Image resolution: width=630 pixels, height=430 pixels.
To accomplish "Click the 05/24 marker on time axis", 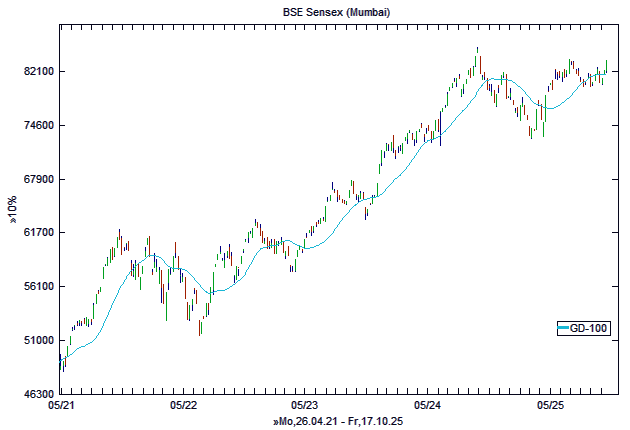I will [428, 406].
